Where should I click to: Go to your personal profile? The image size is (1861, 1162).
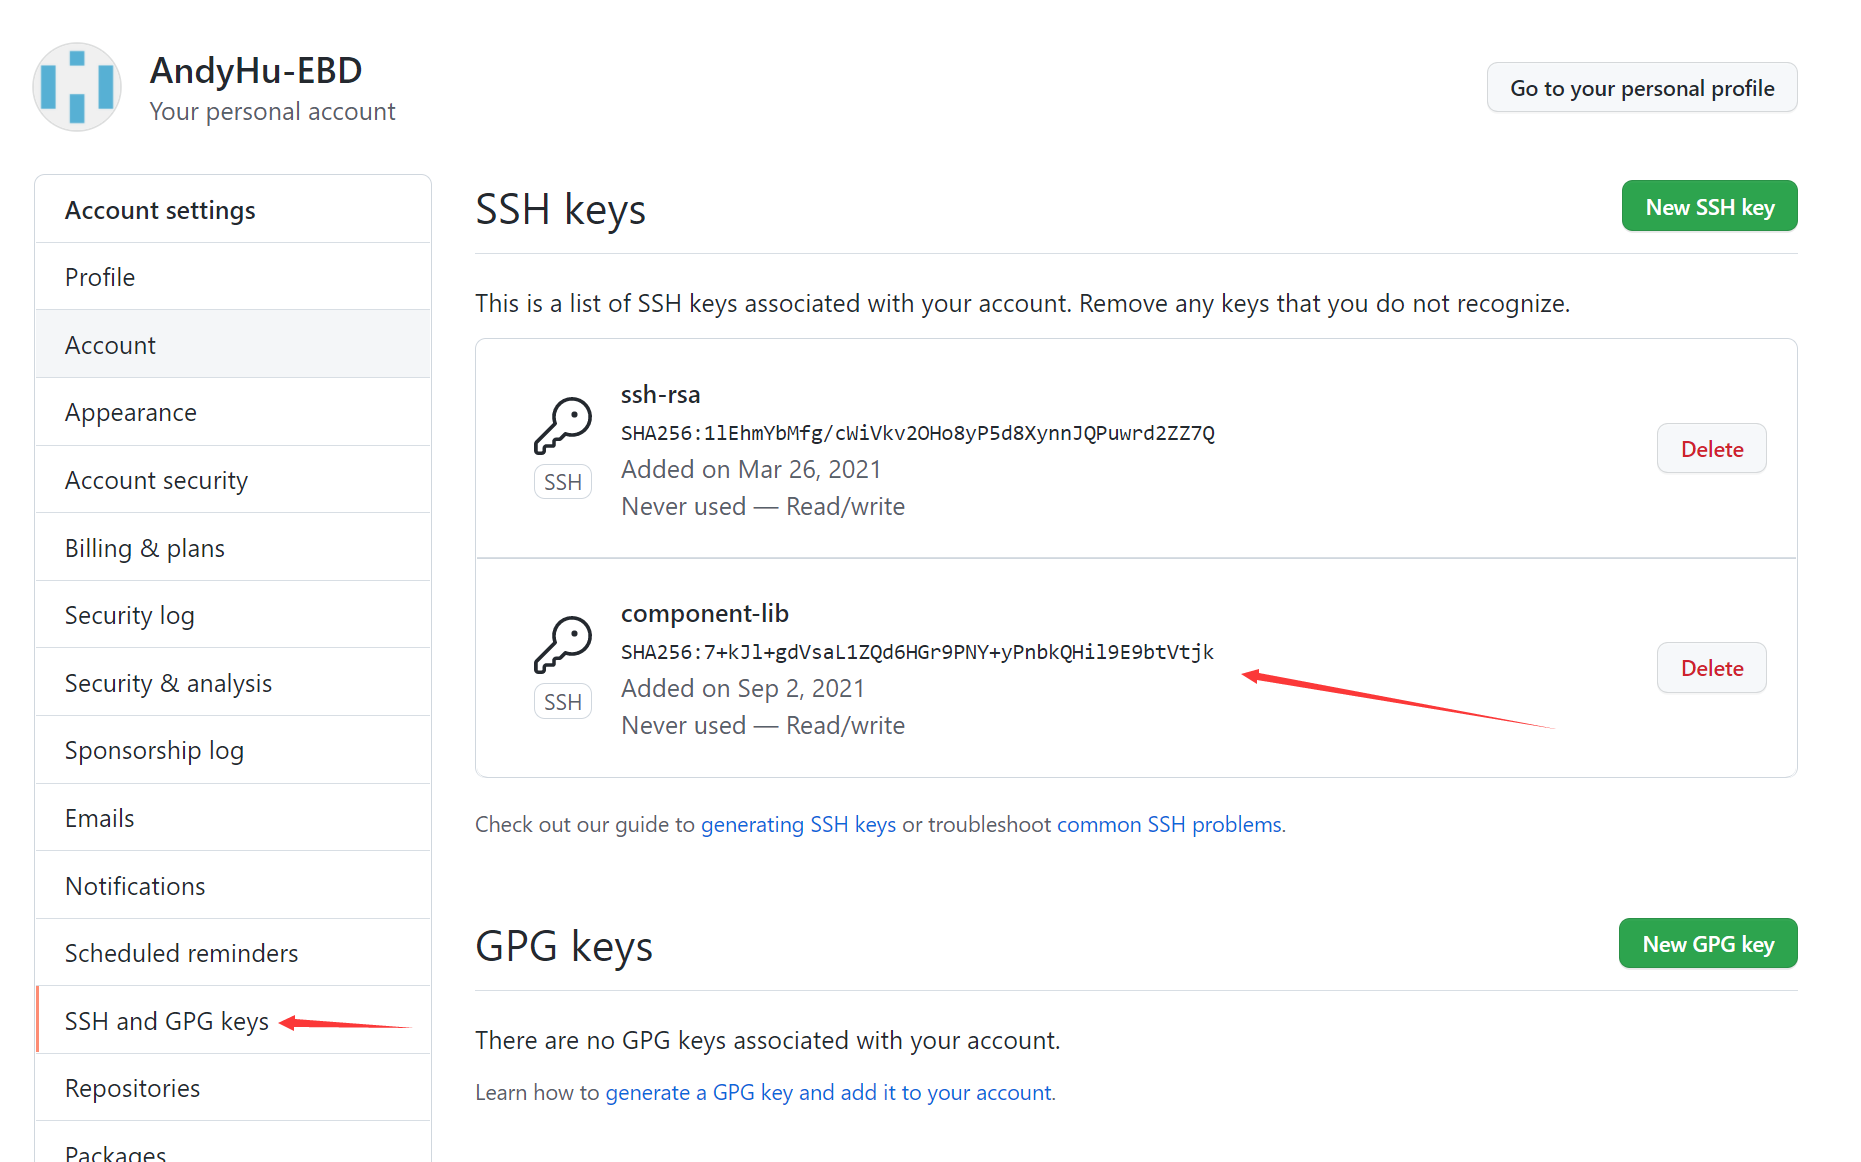pyautogui.click(x=1641, y=88)
